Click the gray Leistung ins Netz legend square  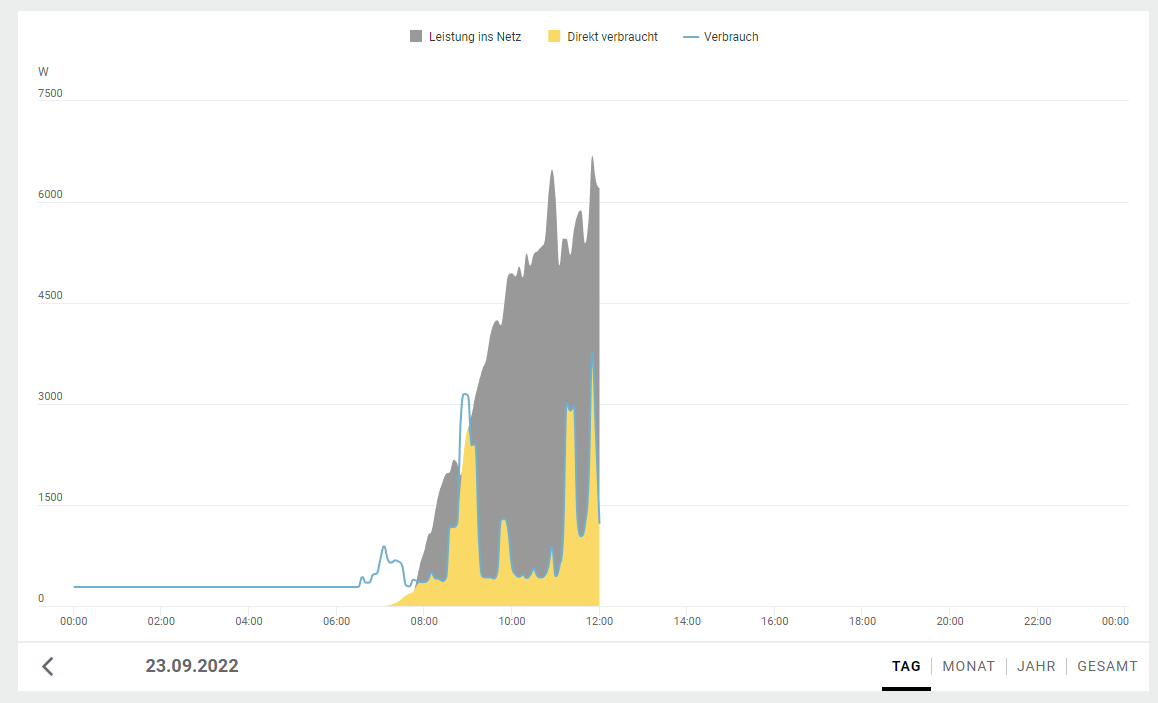click(416, 37)
